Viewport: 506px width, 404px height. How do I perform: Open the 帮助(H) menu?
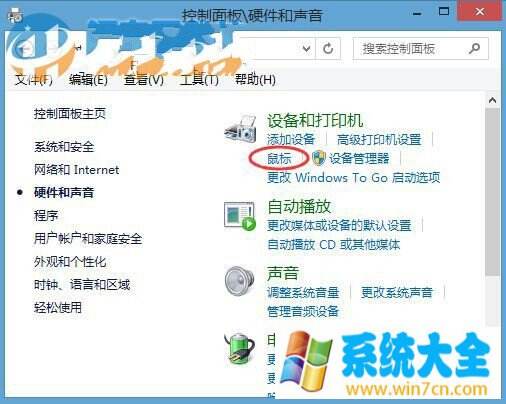(255, 80)
